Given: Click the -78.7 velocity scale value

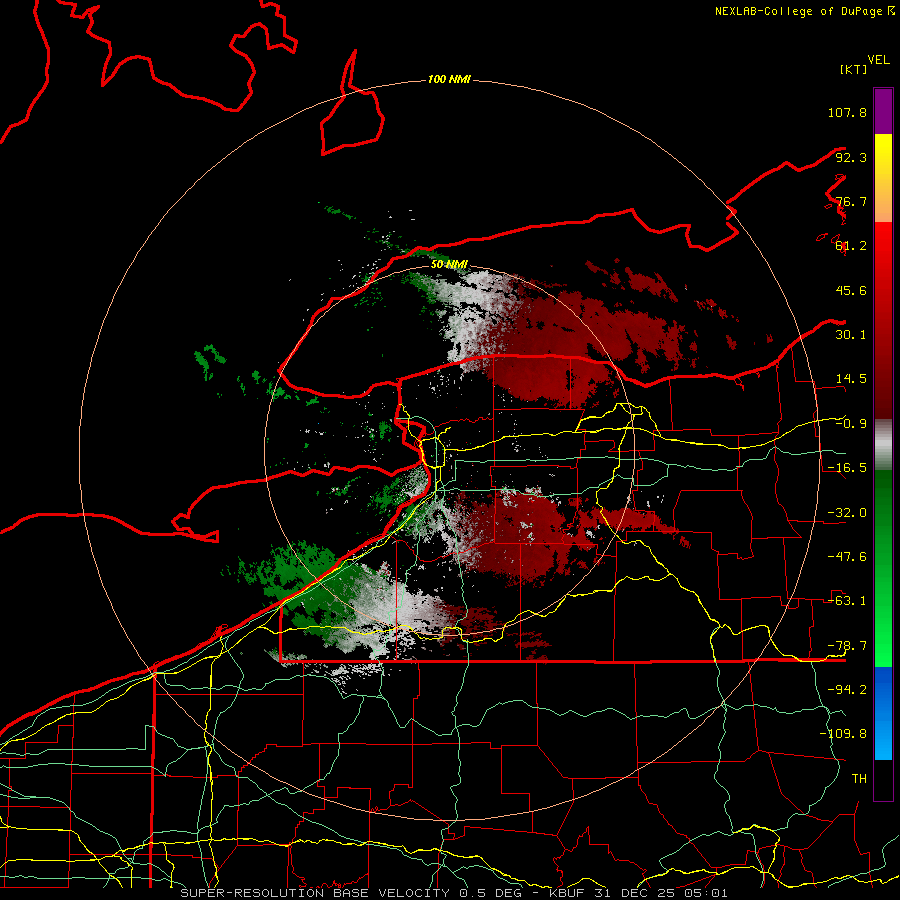Looking at the screenshot, I should [x=847, y=646].
